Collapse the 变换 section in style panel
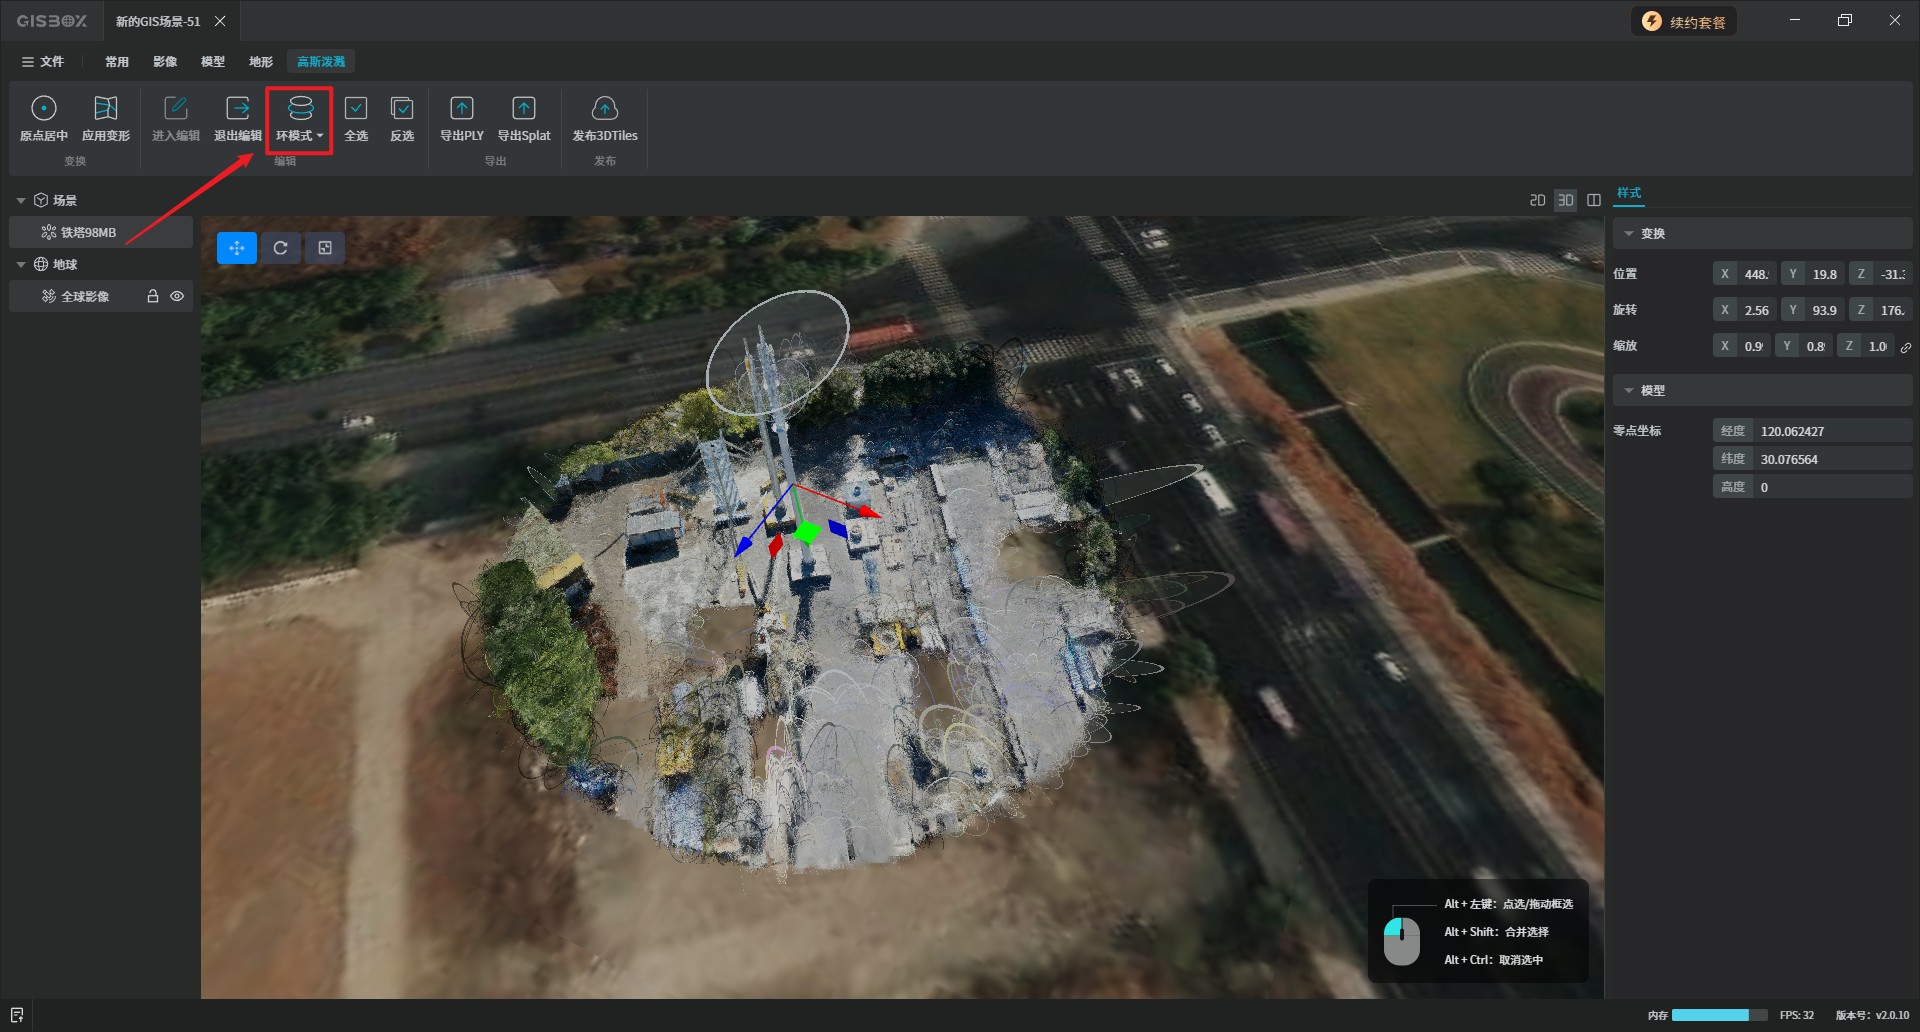The image size is (1920, 1032). point(1629,234)
